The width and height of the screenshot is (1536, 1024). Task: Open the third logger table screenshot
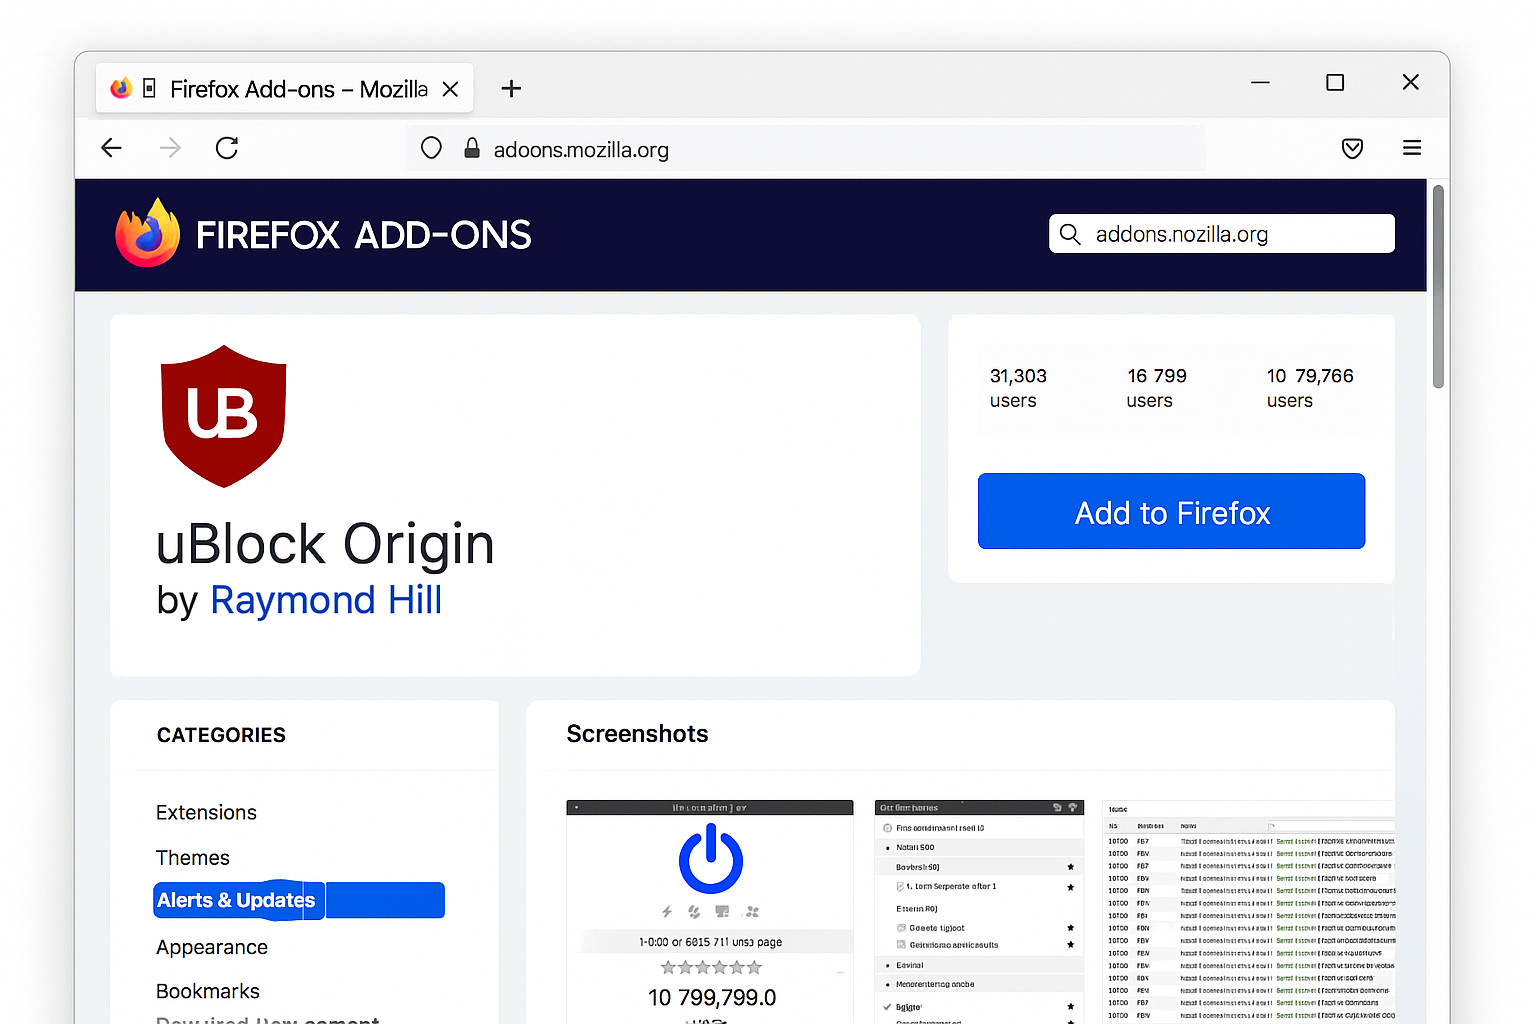[1248, 911]
